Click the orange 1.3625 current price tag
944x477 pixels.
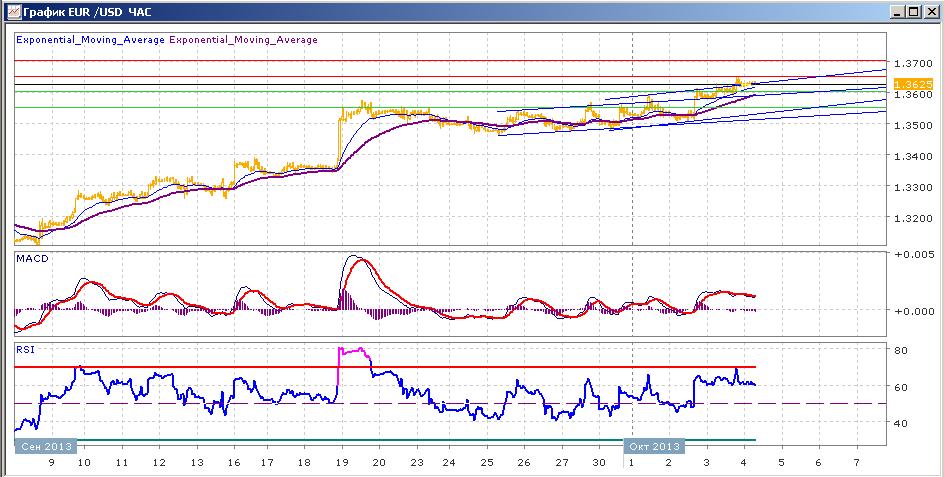tap(913, 84)
